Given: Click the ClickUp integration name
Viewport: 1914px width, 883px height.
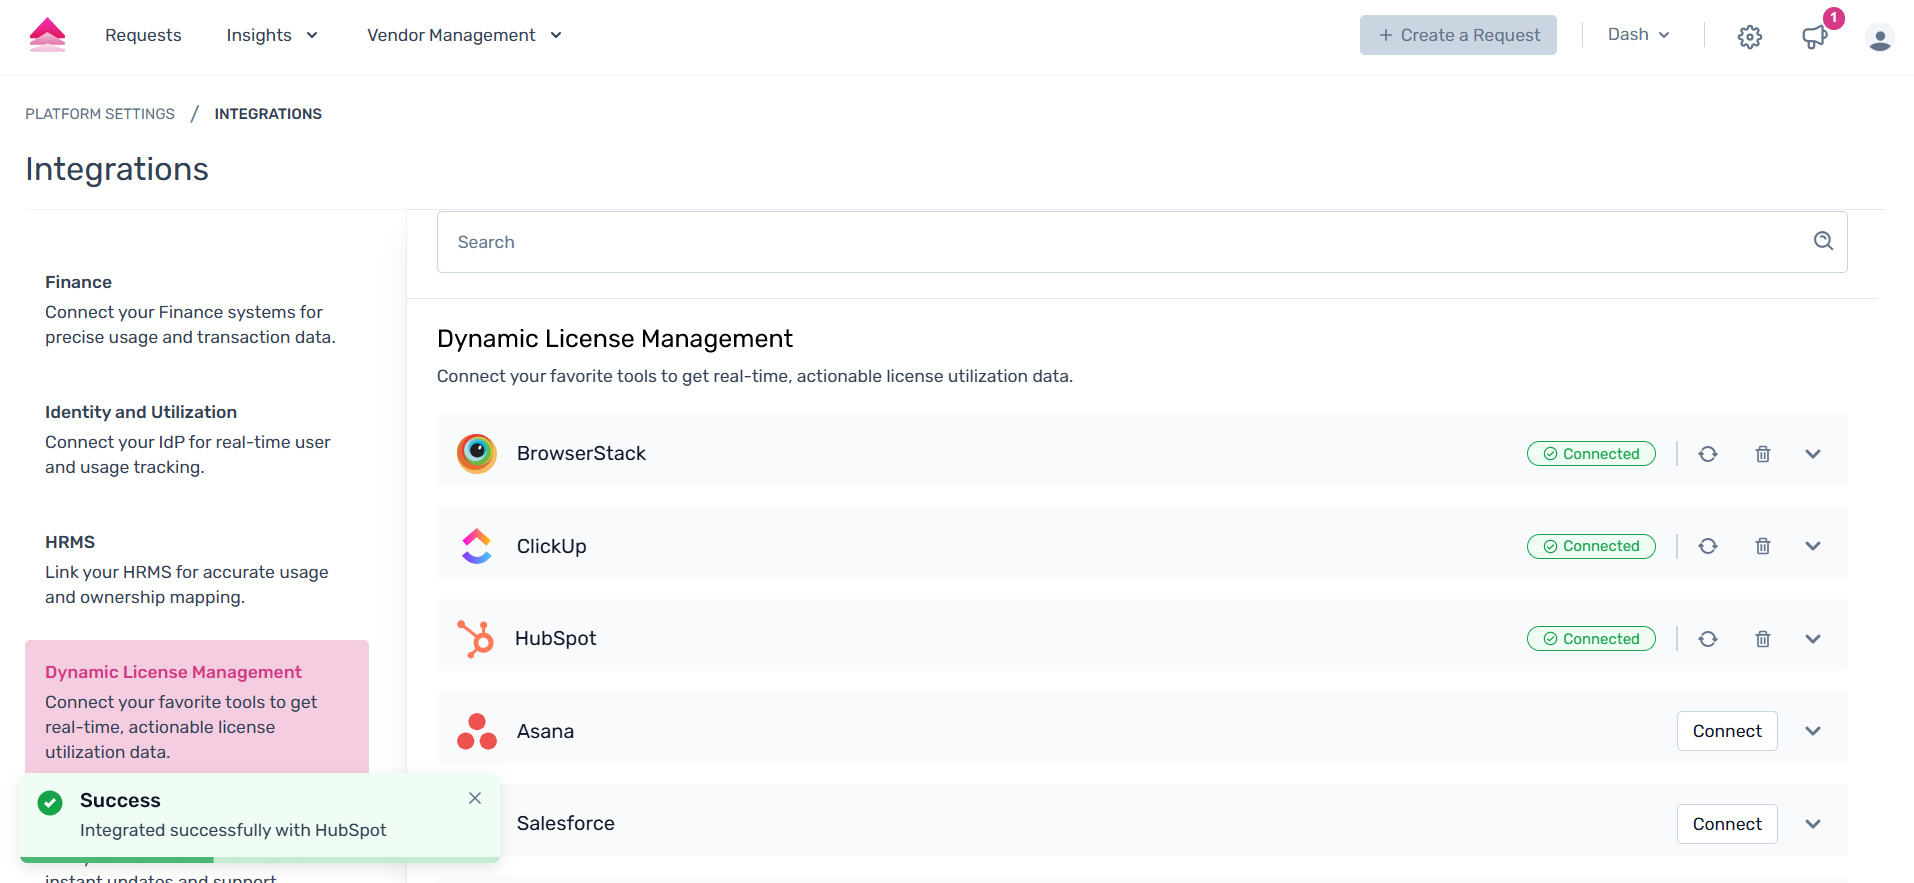Looking at the screenshot, I should tap(551, 546).
